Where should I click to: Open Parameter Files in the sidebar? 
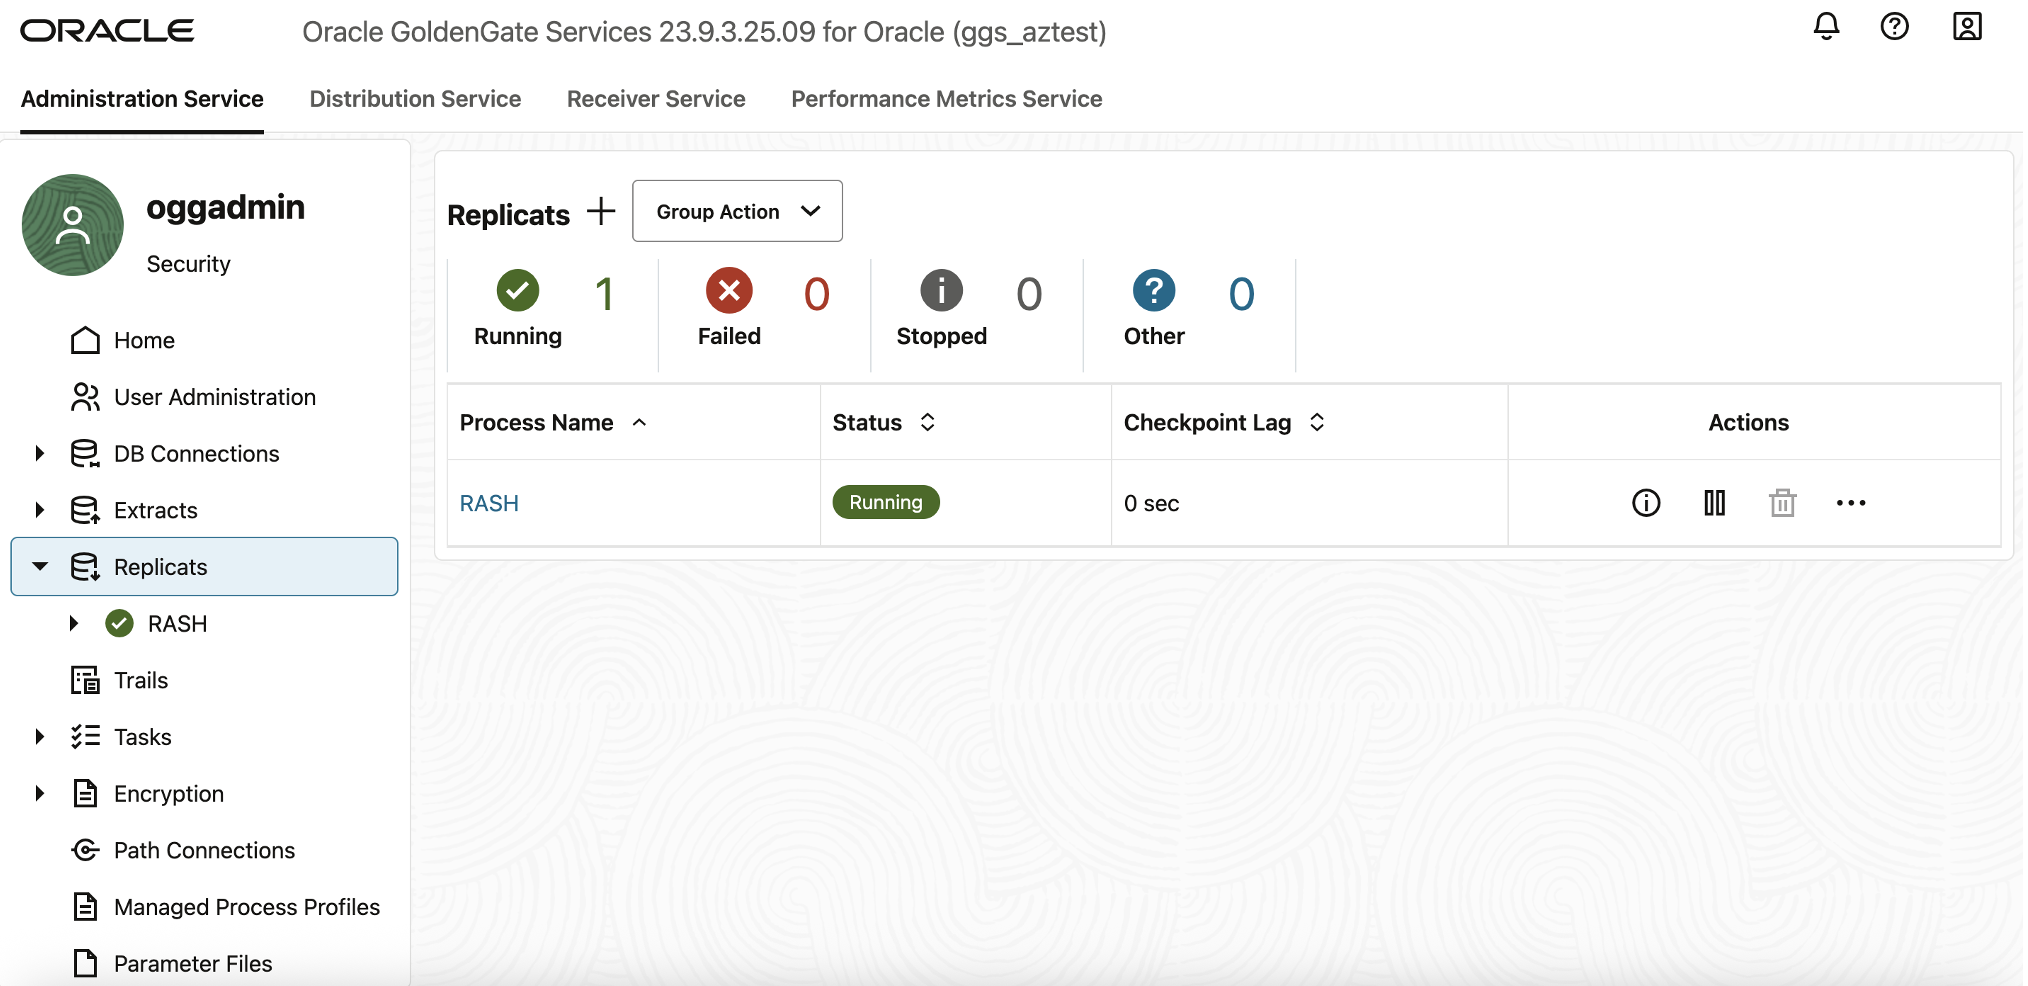(x=193, y=964)
